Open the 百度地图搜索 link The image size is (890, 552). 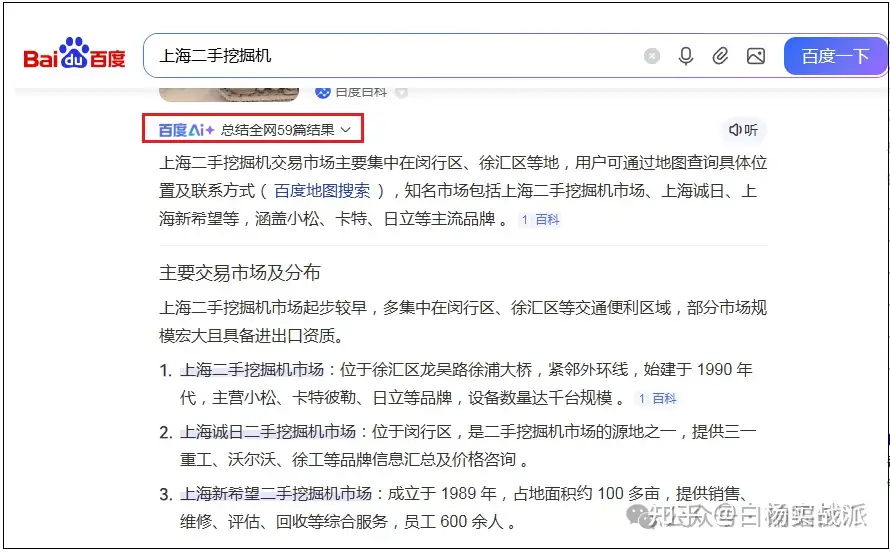pyautogui.click(x=322, y=191)
